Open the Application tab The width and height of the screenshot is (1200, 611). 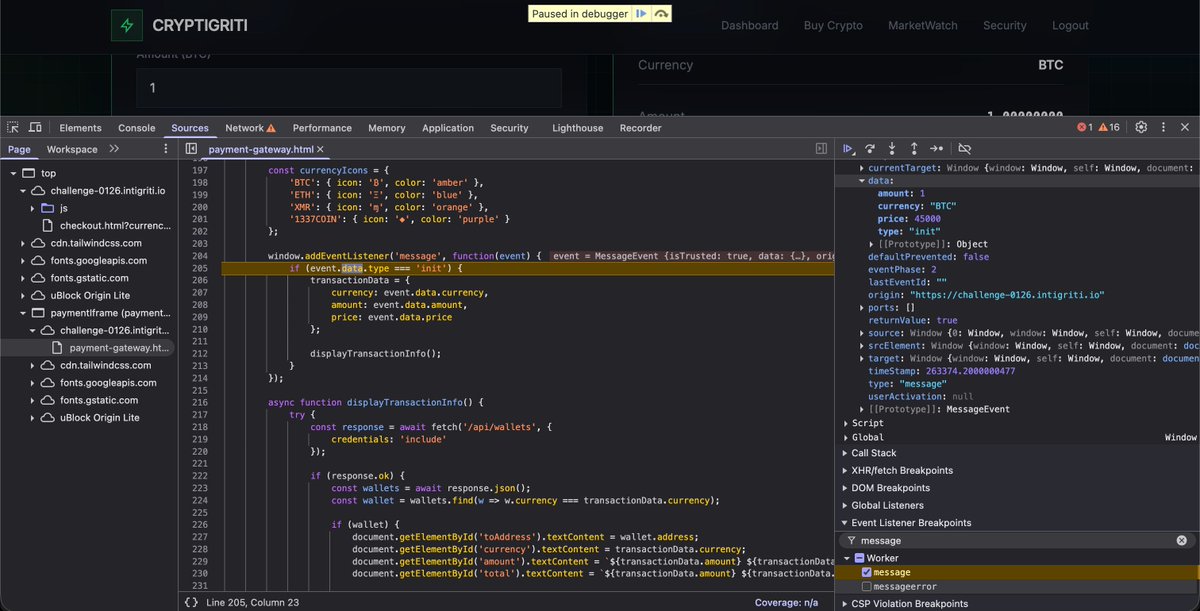[448, 128]
